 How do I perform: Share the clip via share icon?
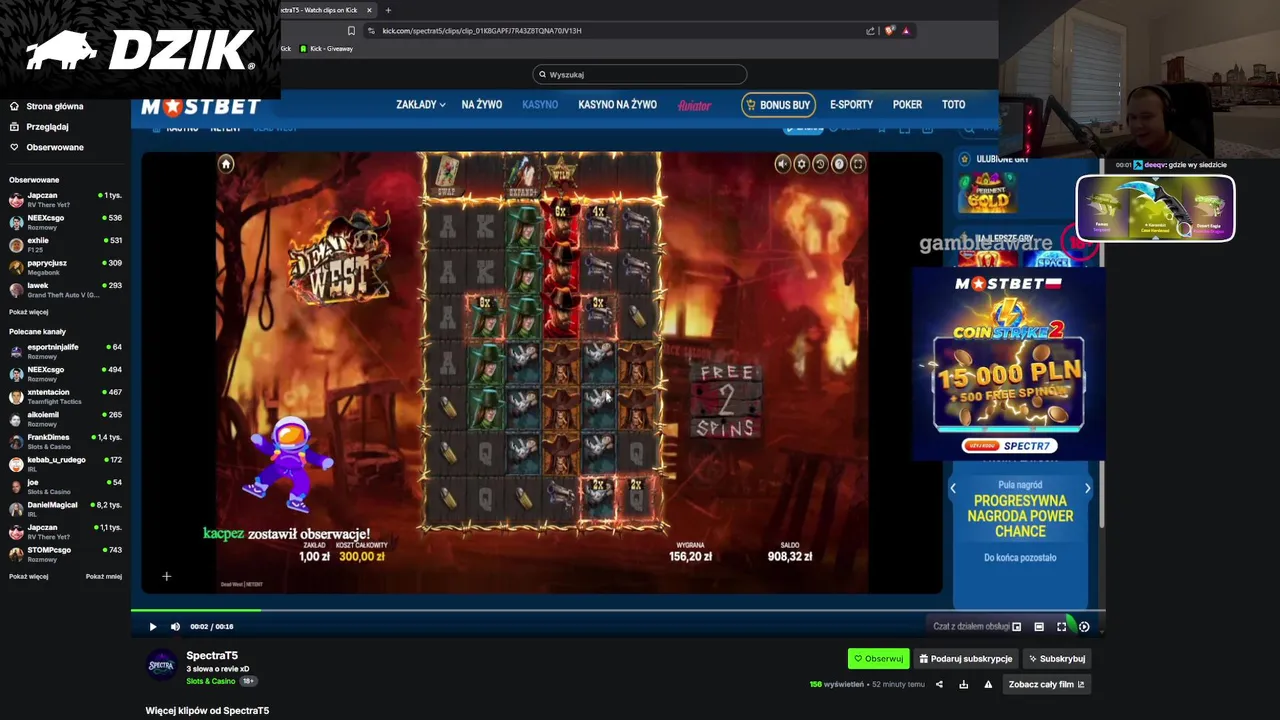point(939,685)
